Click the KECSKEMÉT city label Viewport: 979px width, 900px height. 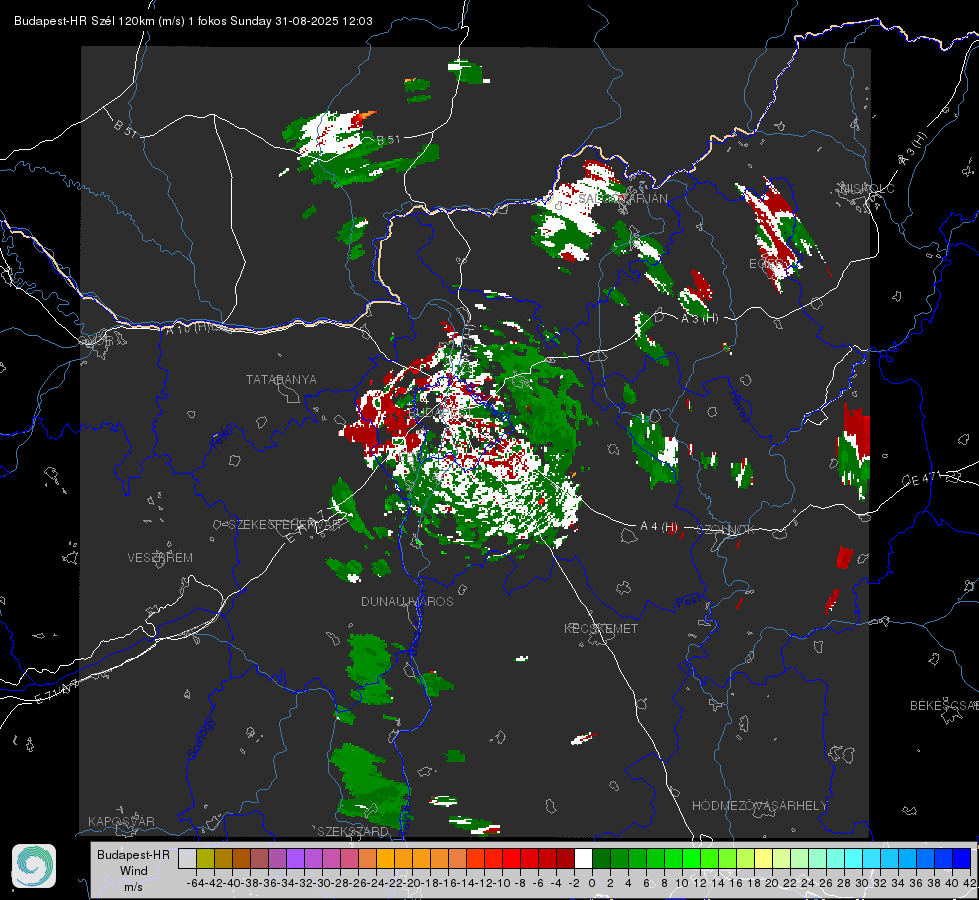point(601,628)
